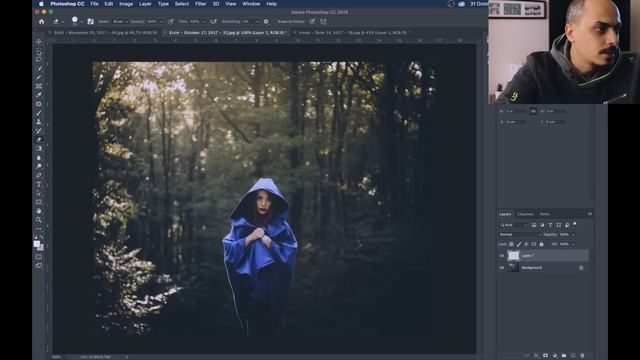Select the Gradient tool
The width and height of the screenshot is (640, 360).
[x=39, y=149]
